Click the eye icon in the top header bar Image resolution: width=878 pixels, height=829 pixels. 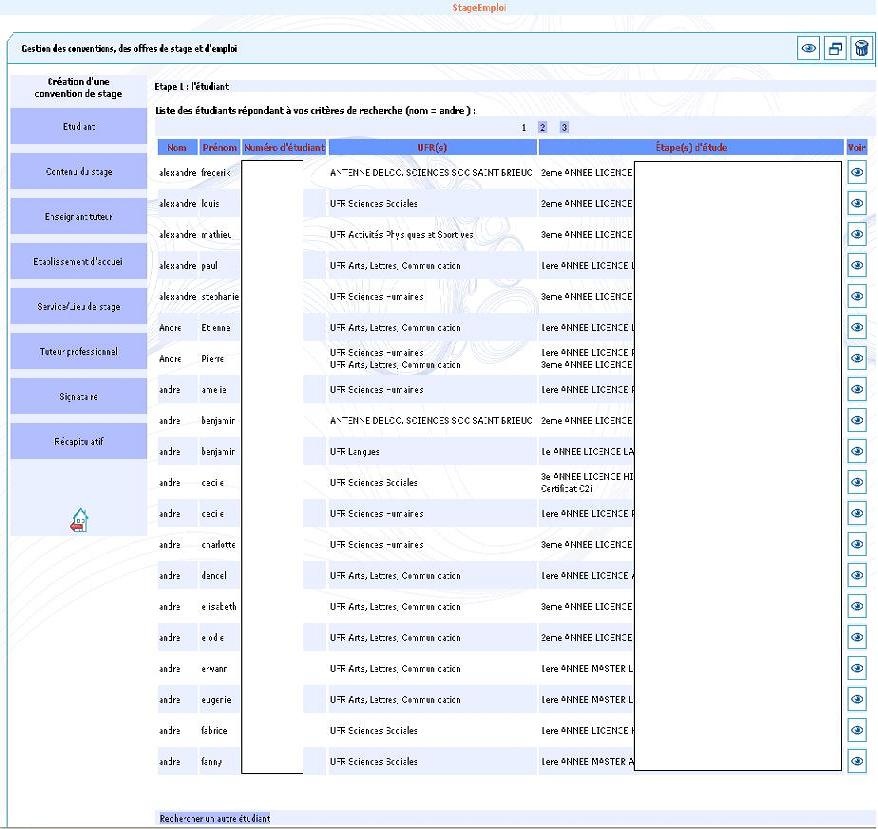pyautogui.click(x=809, y=48)
